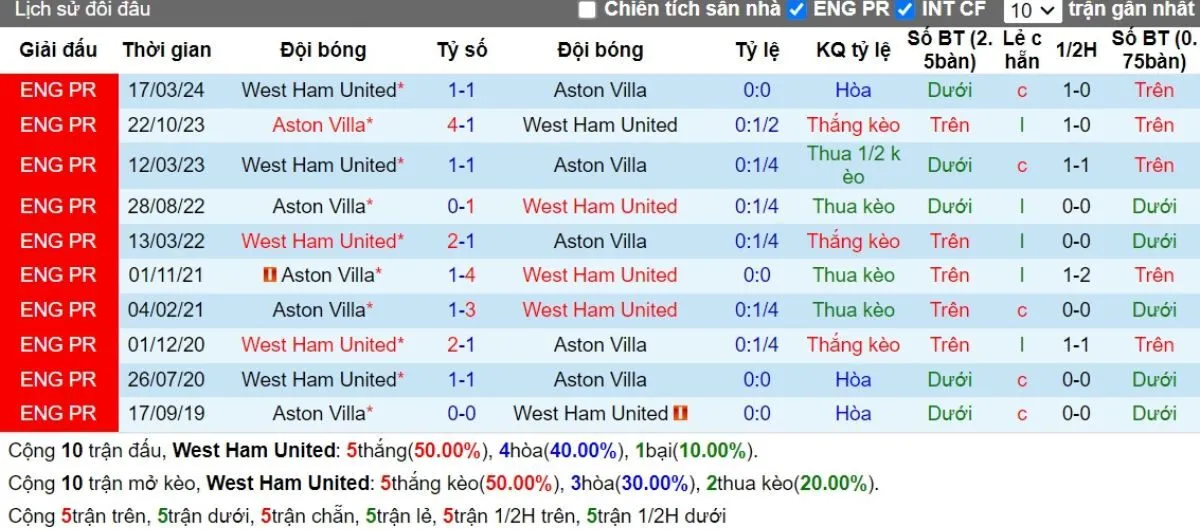Open the 2-1 score on 13/03/22
This screenshot has width=1200, height=530.
[461, 241]
